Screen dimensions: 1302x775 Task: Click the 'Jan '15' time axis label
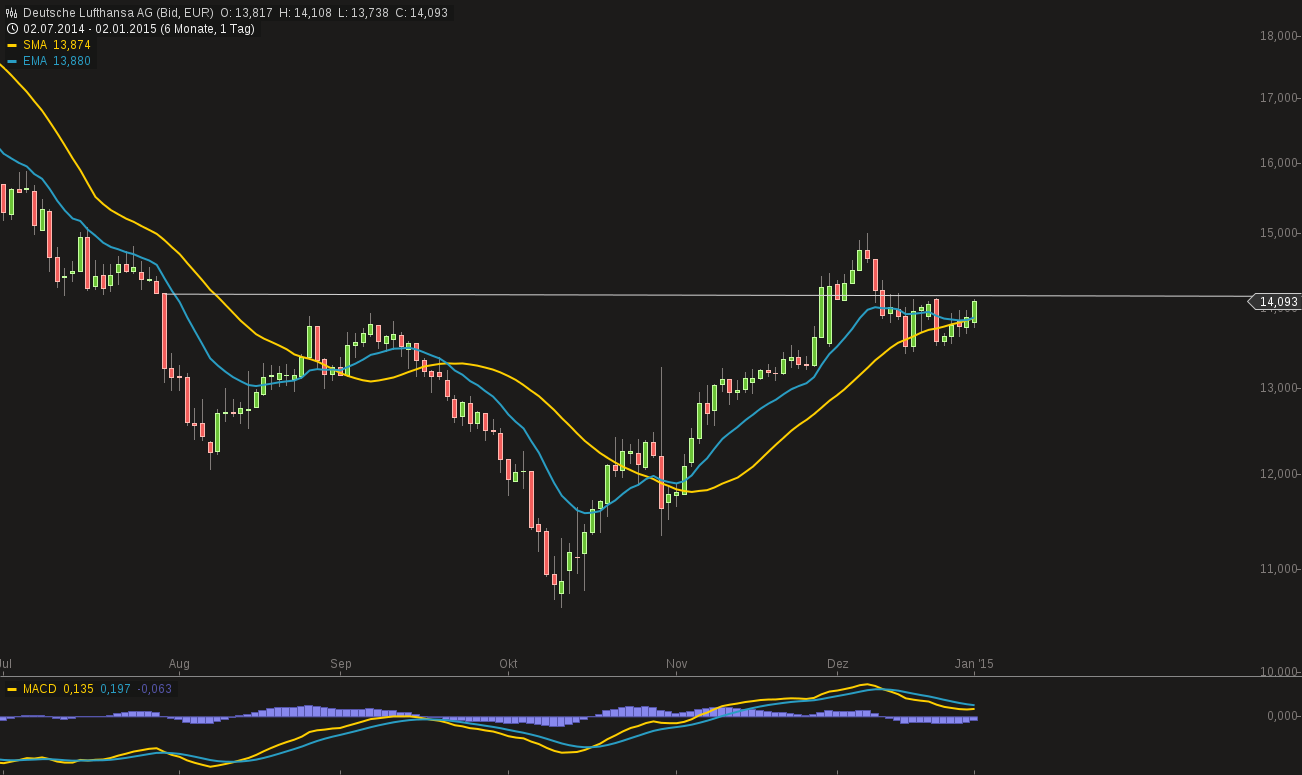tap(974, 664)
